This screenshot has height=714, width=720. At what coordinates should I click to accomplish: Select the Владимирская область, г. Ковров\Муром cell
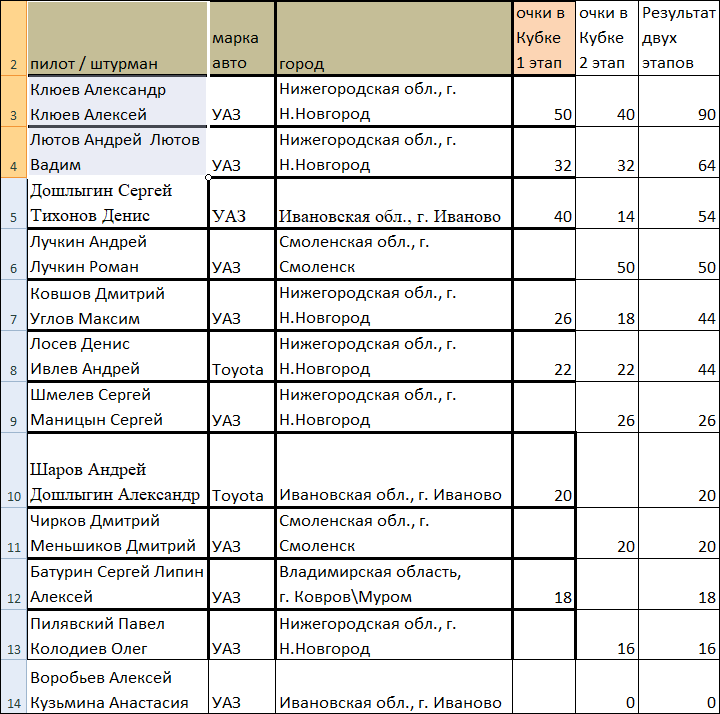[393, 584]
